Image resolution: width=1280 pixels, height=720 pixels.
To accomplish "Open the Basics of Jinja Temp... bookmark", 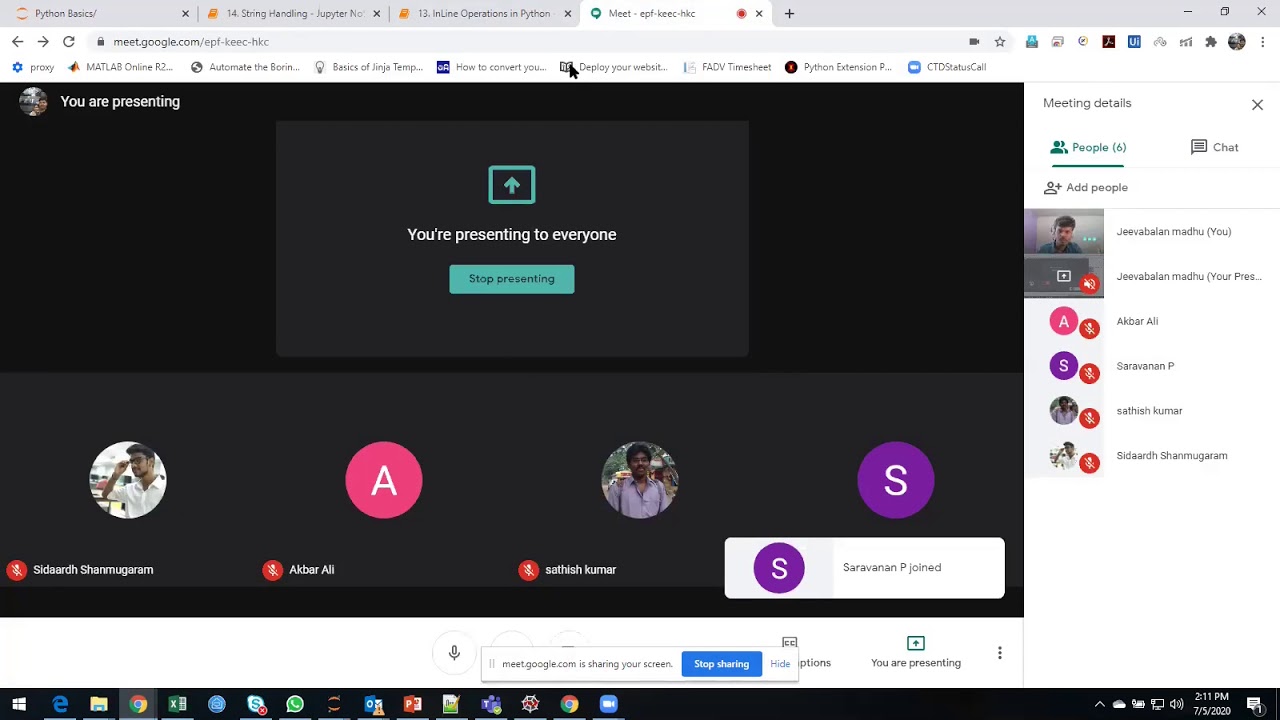I will (368, 67).
